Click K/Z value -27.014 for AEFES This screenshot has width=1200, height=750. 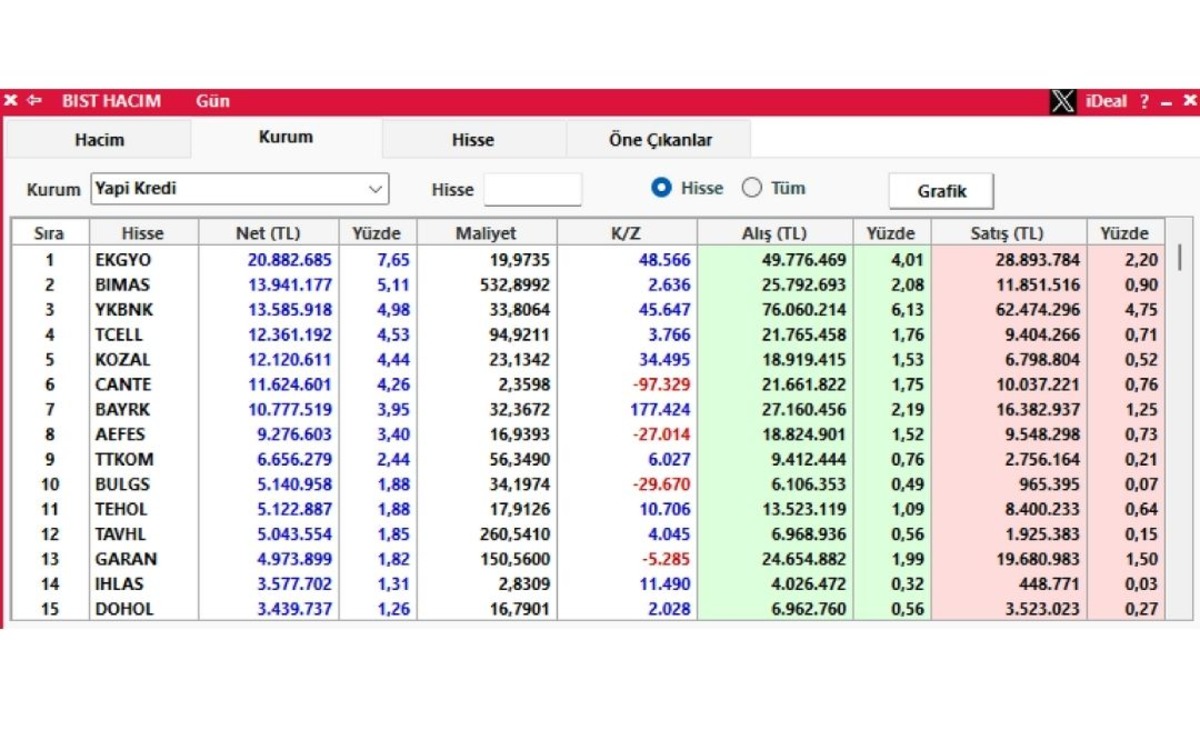(x=660, y=435)
